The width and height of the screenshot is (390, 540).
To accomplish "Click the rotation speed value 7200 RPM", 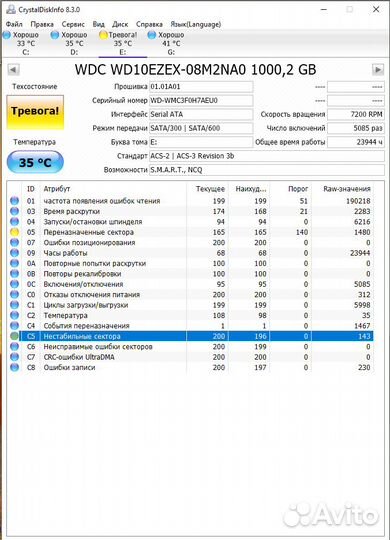I will click(x=356, y=114).
